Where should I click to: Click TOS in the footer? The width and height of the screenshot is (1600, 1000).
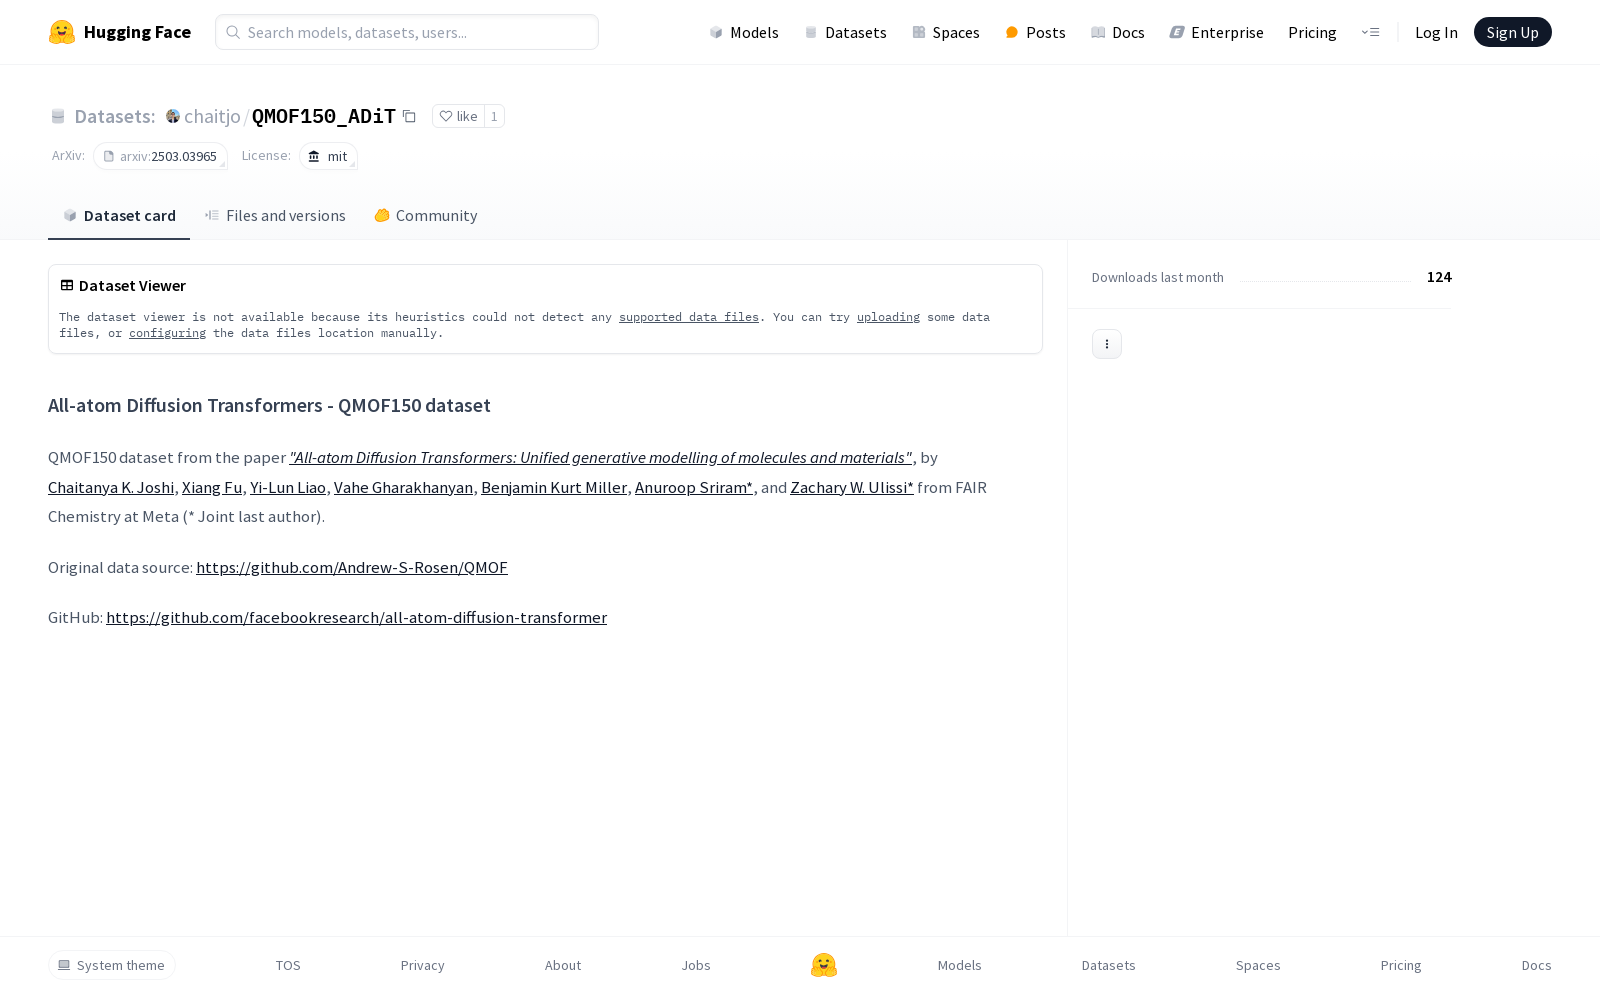click(x=288, y=965)
